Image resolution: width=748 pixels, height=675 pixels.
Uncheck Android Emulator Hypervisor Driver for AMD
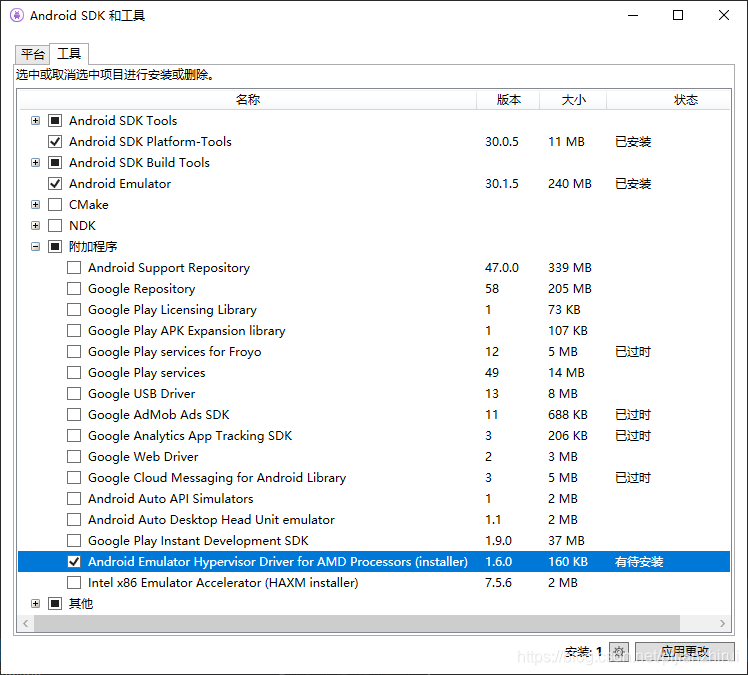(x=74, y=561)
